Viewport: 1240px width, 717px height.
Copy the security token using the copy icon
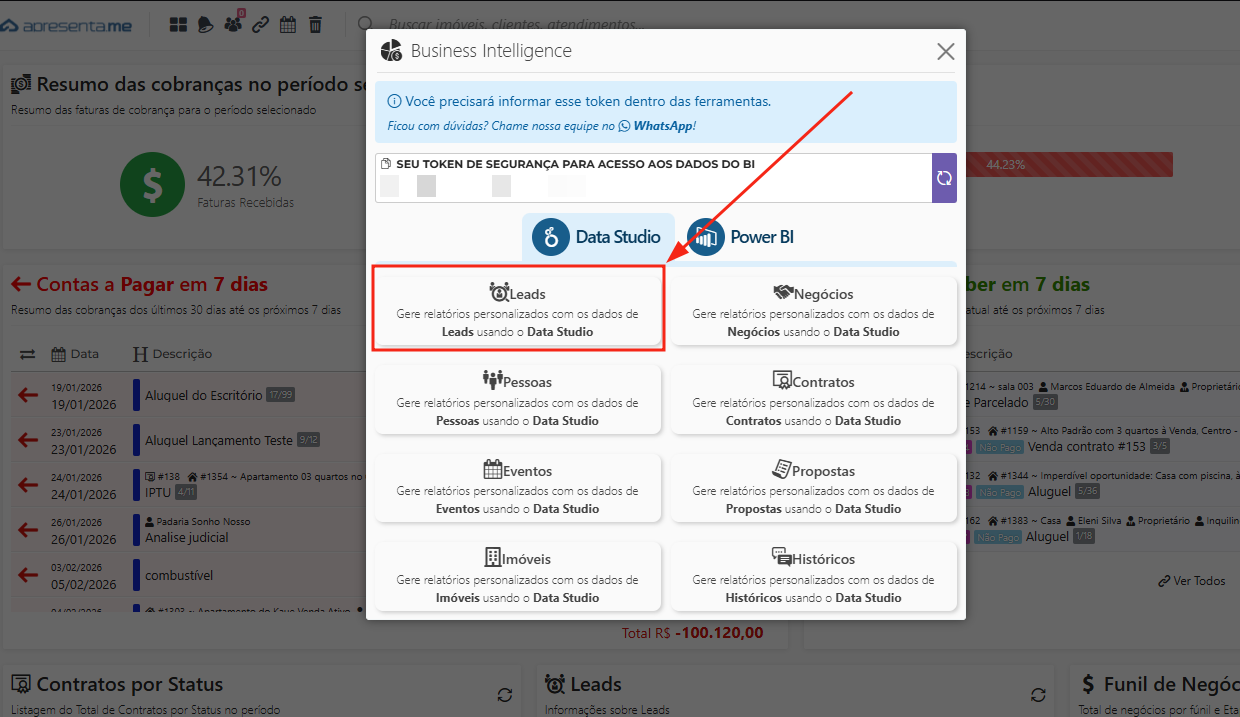pos(385,163)
